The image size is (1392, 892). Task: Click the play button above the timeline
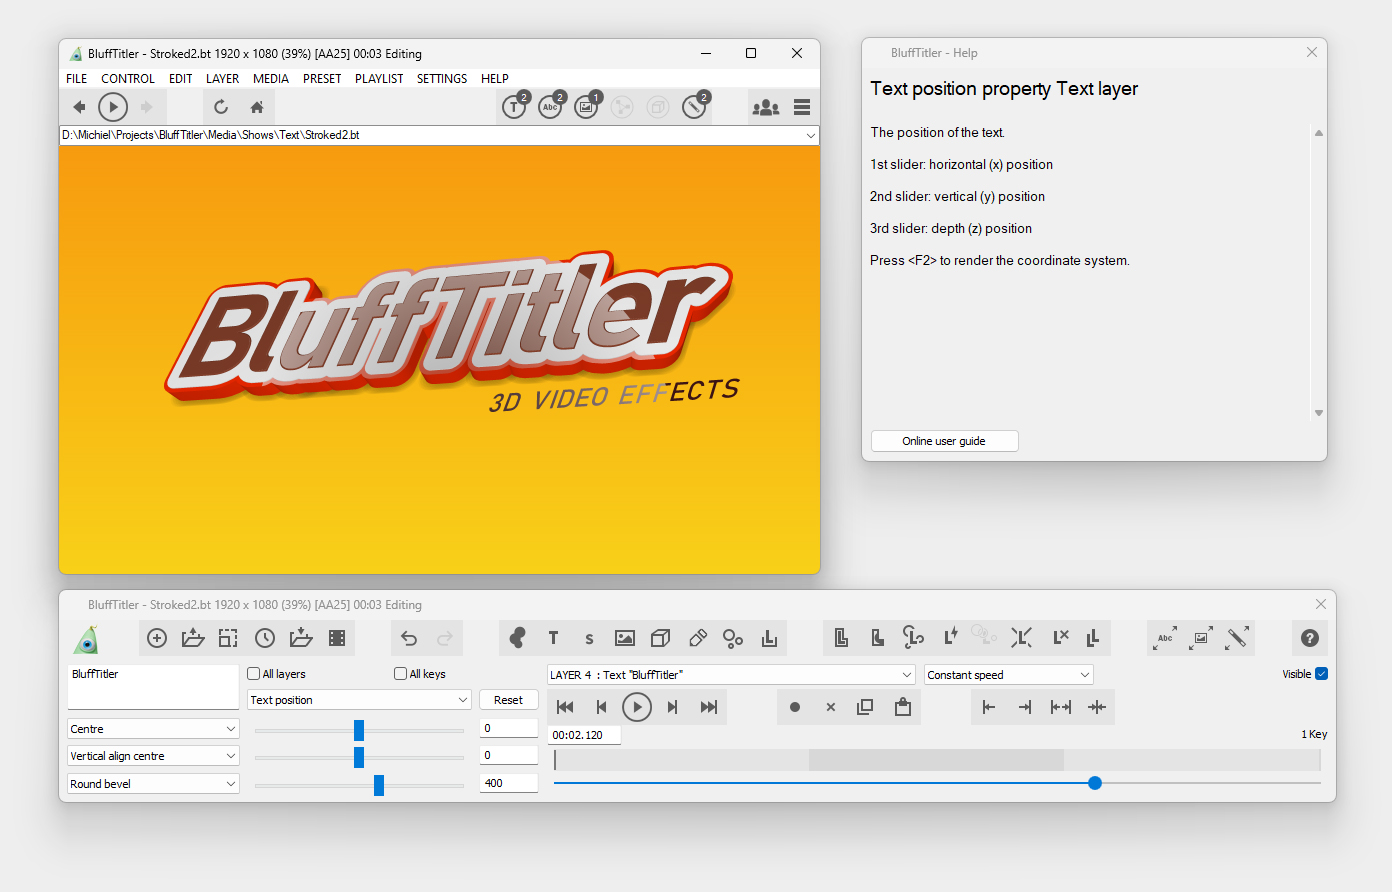coord(637,707)
